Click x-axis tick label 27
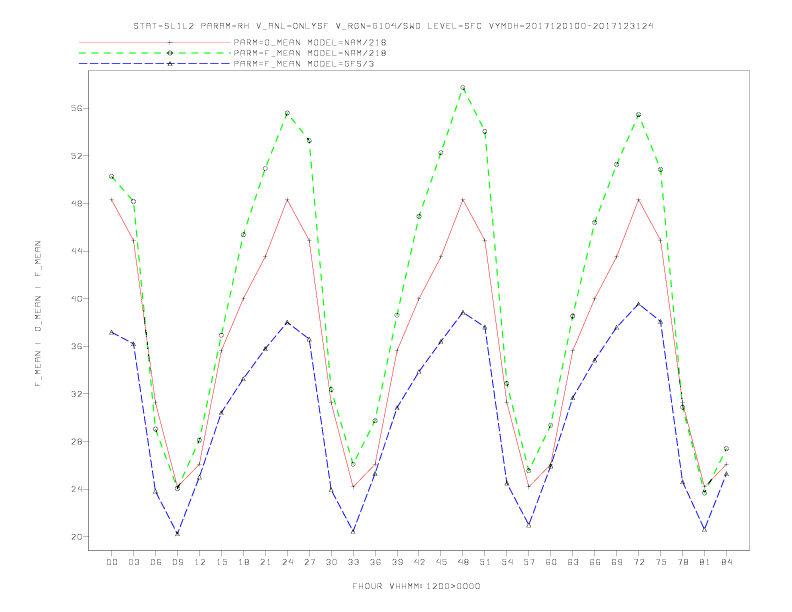Viewport: 792px width, 612px height. tap(309, 562)
